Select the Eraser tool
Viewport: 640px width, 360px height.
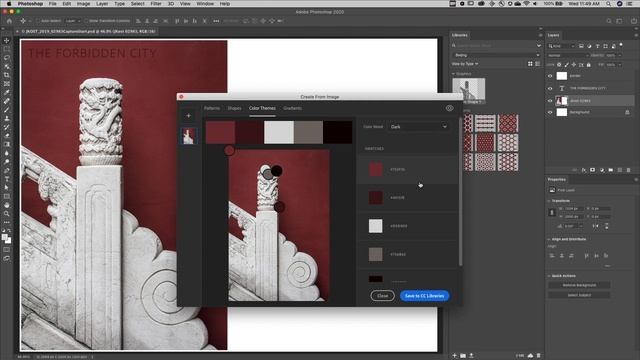[x=7, y=136]
